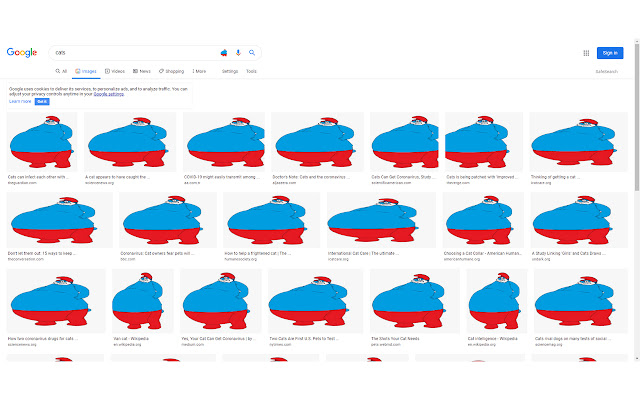Open thumbnail for How two coronavirus drugs for cats
The image size is (640, 400).
[56, 301]
